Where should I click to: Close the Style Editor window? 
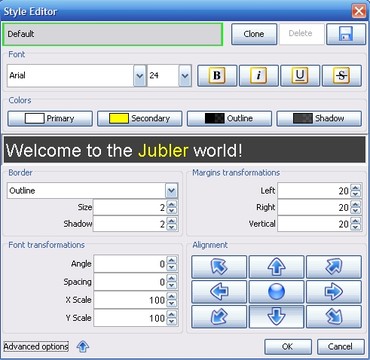point(359,11)
